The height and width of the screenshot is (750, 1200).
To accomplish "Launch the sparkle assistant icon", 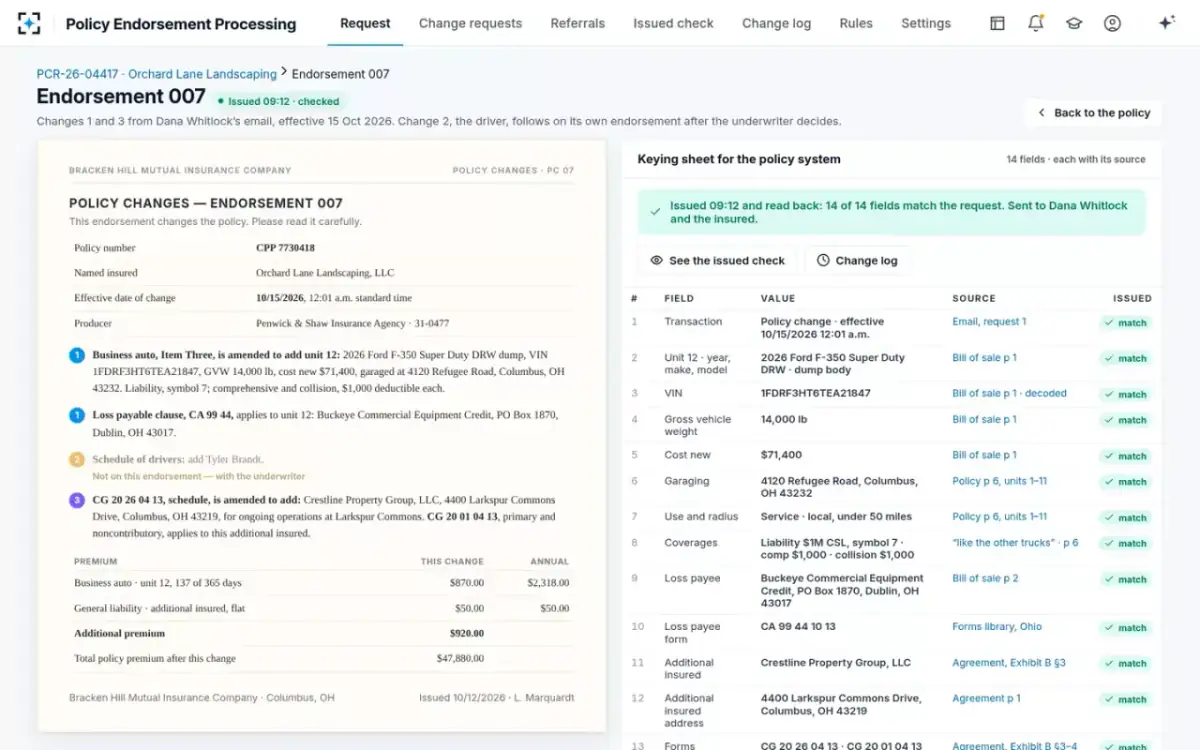I will [1166, 23].
